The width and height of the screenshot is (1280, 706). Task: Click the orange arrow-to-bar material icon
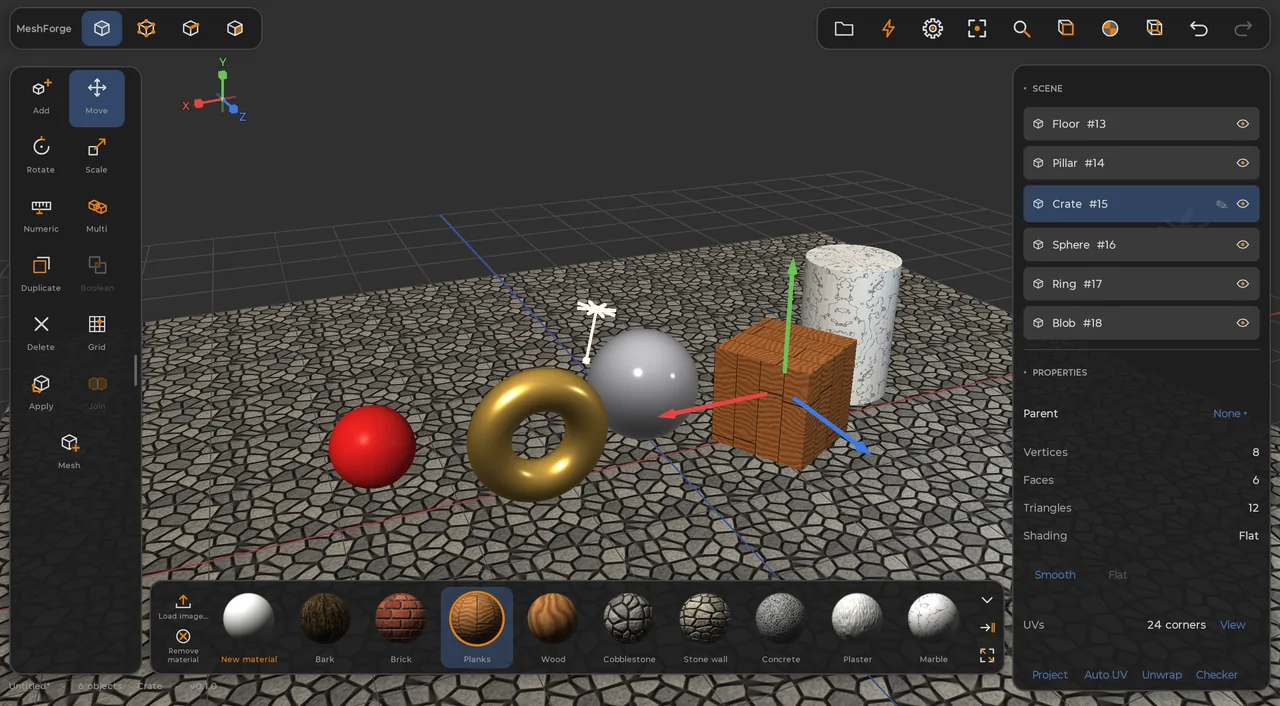point(987,627)
